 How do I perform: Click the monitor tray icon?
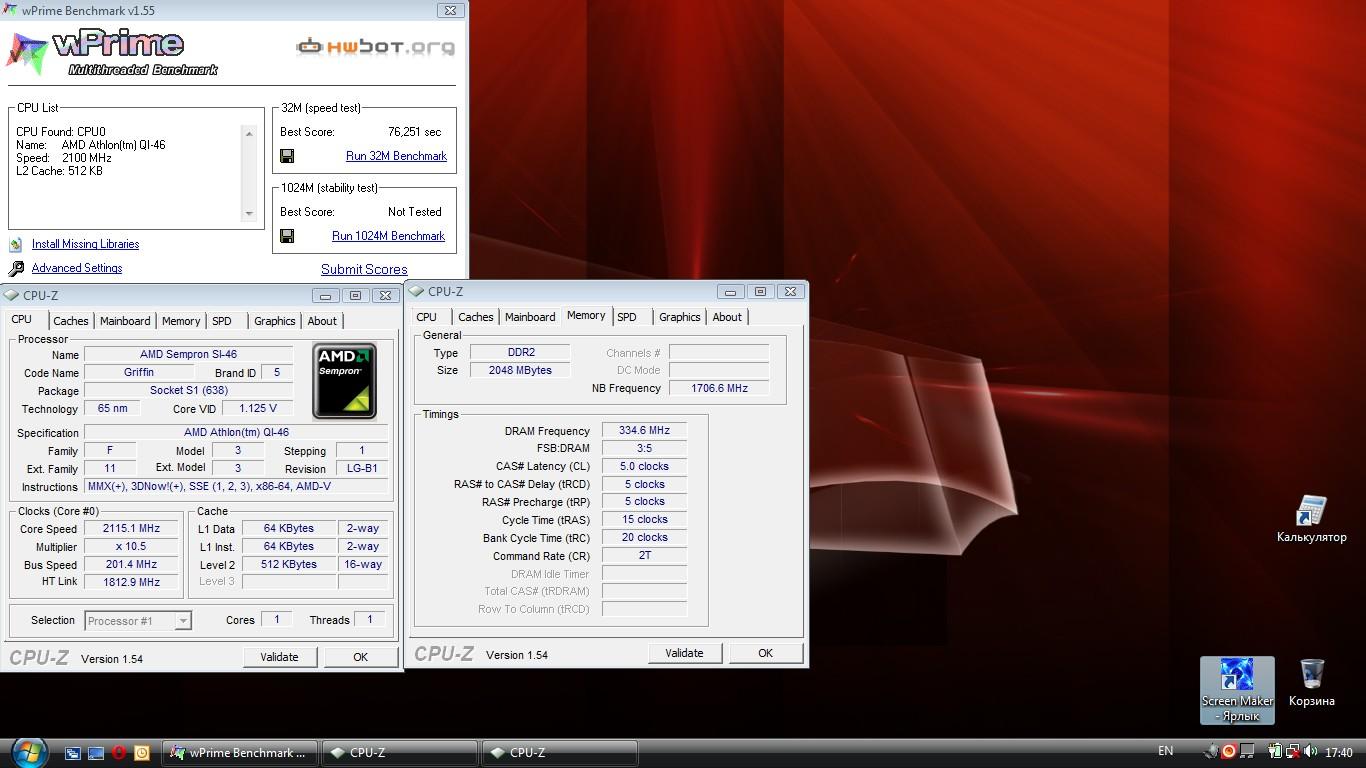1247,751
